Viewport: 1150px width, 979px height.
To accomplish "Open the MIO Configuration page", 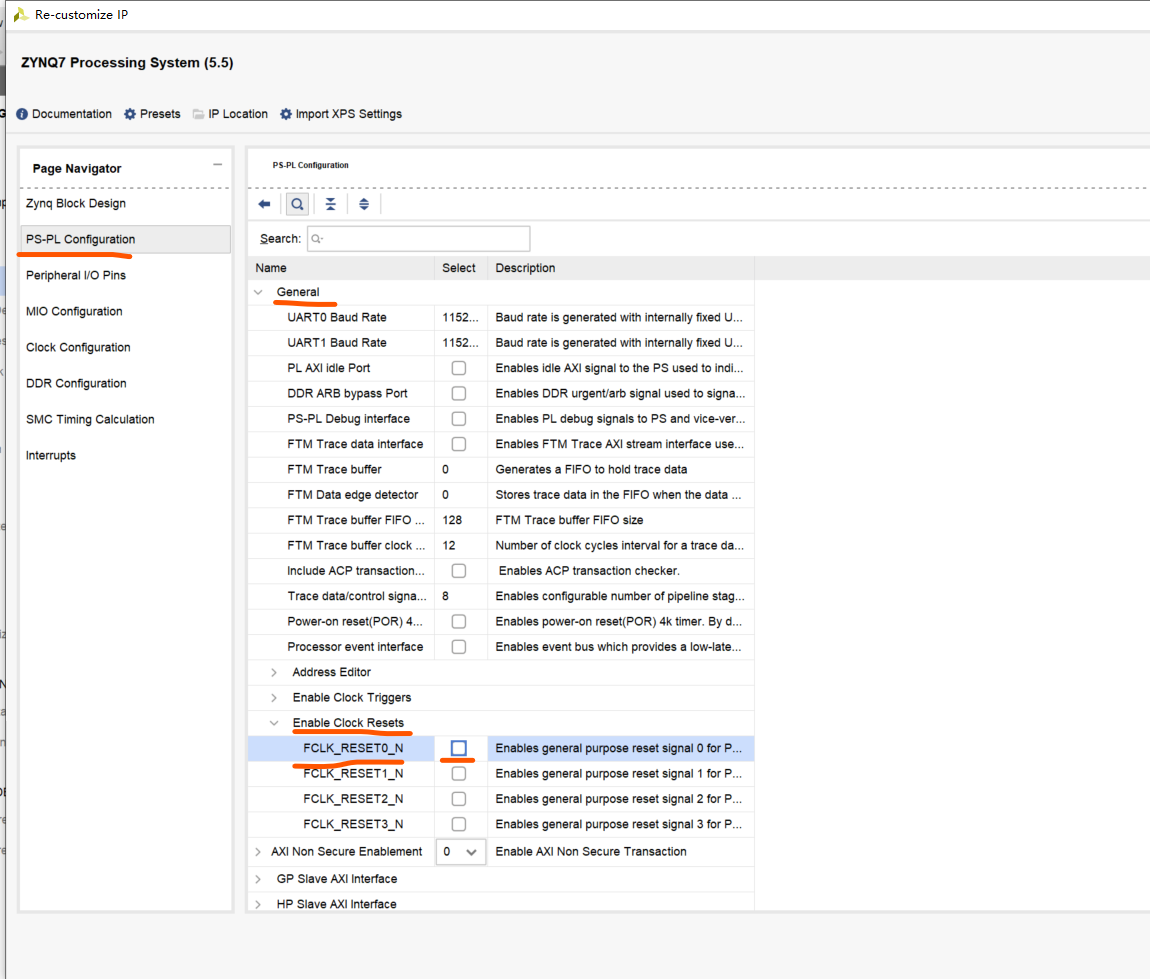I will click(74, 312).
